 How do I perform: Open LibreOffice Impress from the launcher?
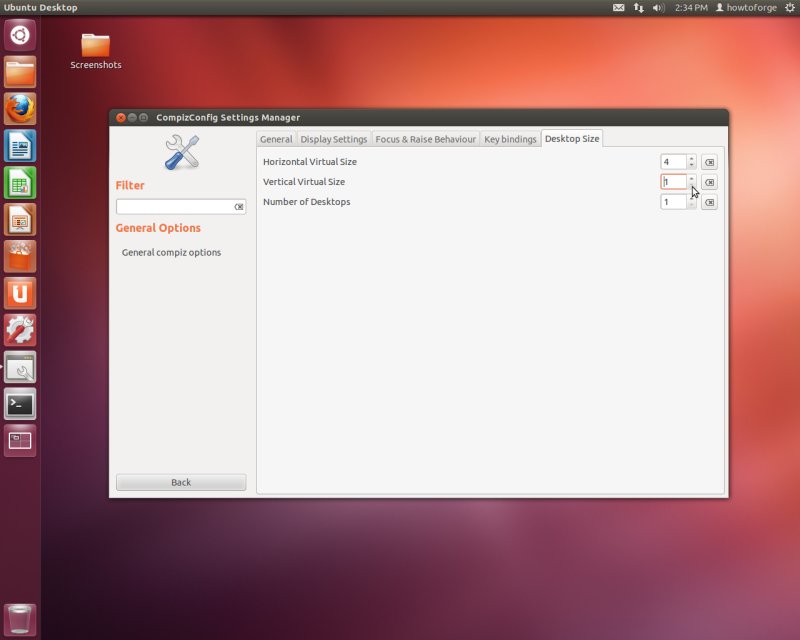pos(20,219)
